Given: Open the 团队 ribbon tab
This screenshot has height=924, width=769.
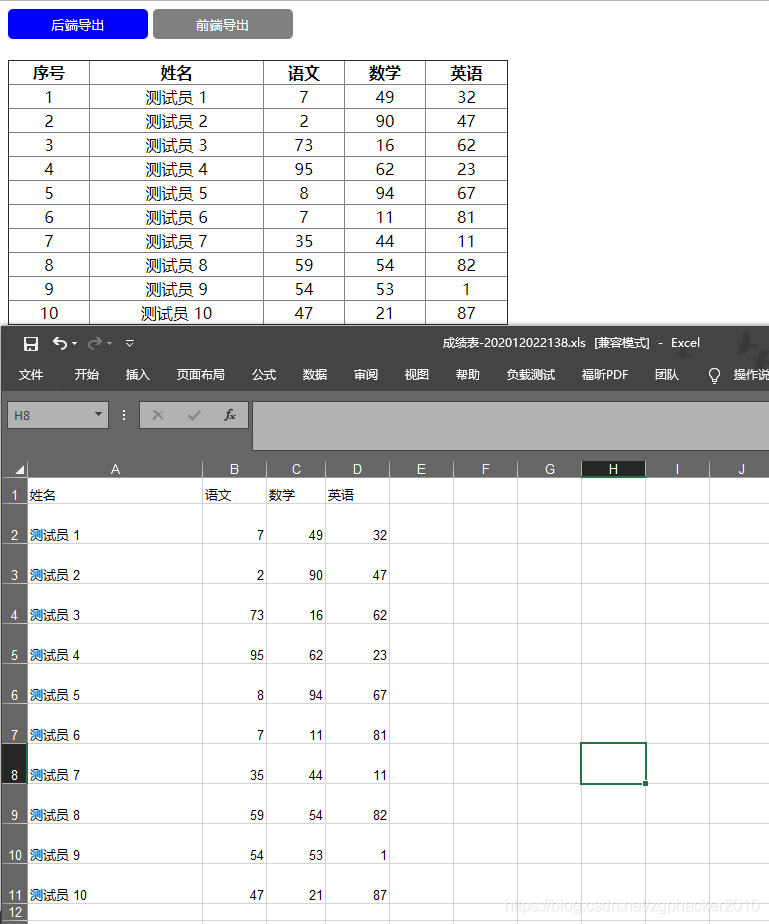Looking at the screenshot, I should pos(666,375).
